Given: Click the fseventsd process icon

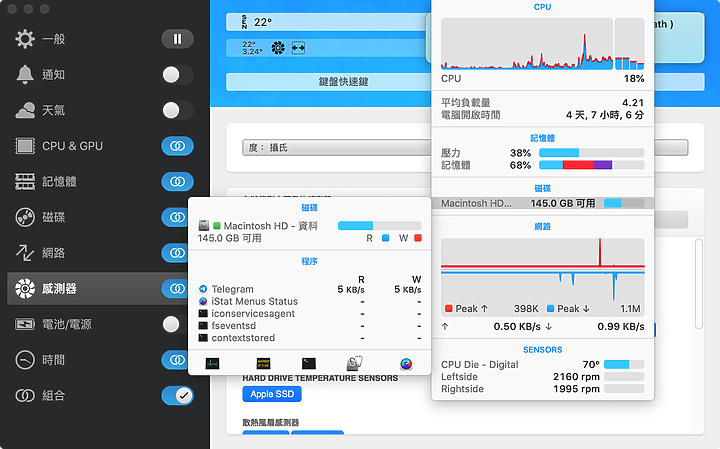Looking at the screenshot, I should point(203,326).
